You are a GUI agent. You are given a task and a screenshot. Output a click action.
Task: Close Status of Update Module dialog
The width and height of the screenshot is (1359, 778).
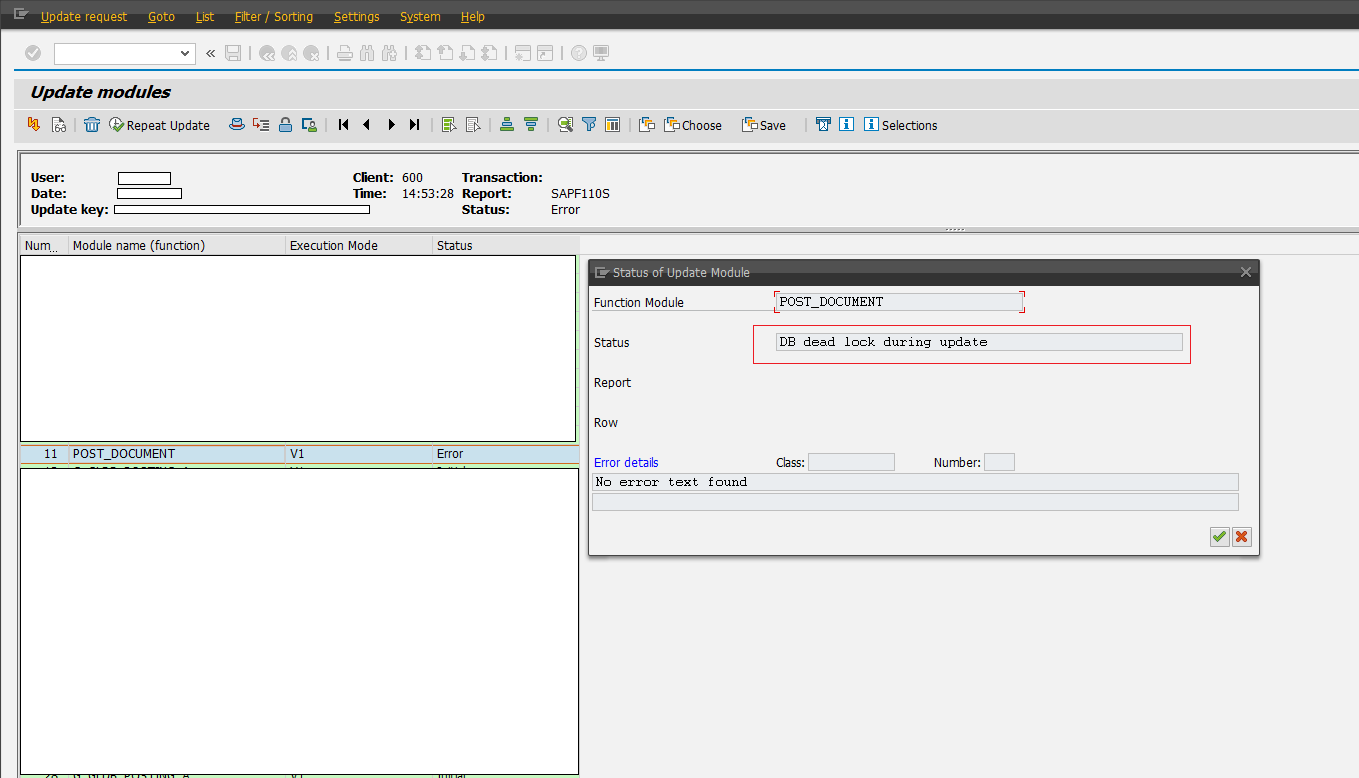click(1246, 272)
